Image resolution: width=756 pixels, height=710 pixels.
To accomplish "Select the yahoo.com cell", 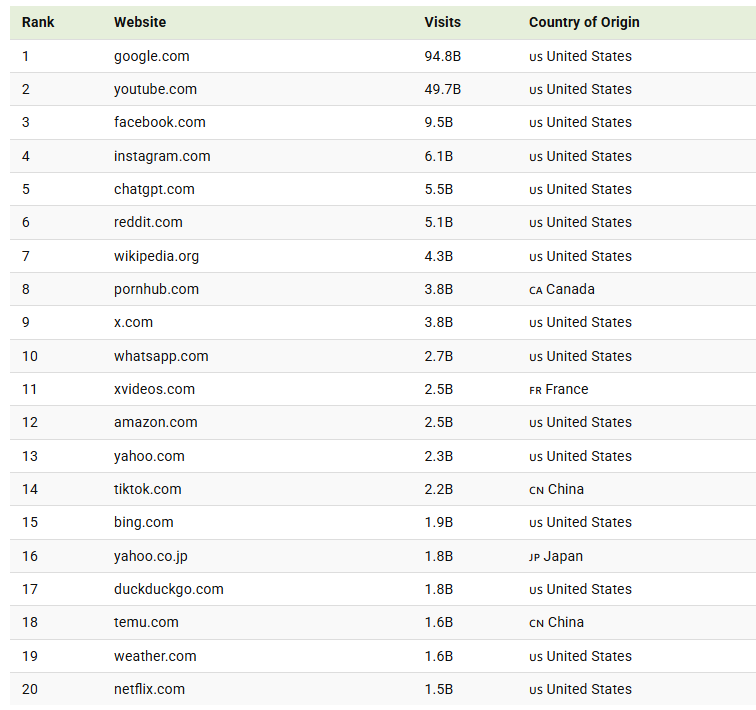I will click(149, 456).
